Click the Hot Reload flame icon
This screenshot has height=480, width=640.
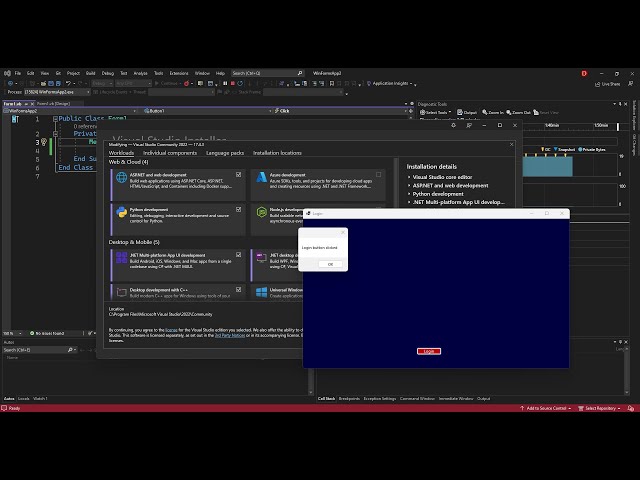(x=186, y=83)
